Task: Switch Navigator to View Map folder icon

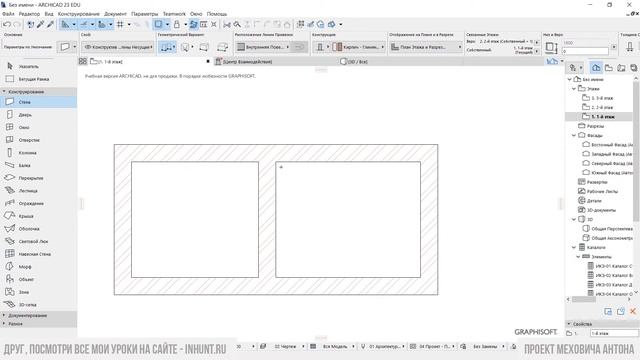Action: coord(609,68)
